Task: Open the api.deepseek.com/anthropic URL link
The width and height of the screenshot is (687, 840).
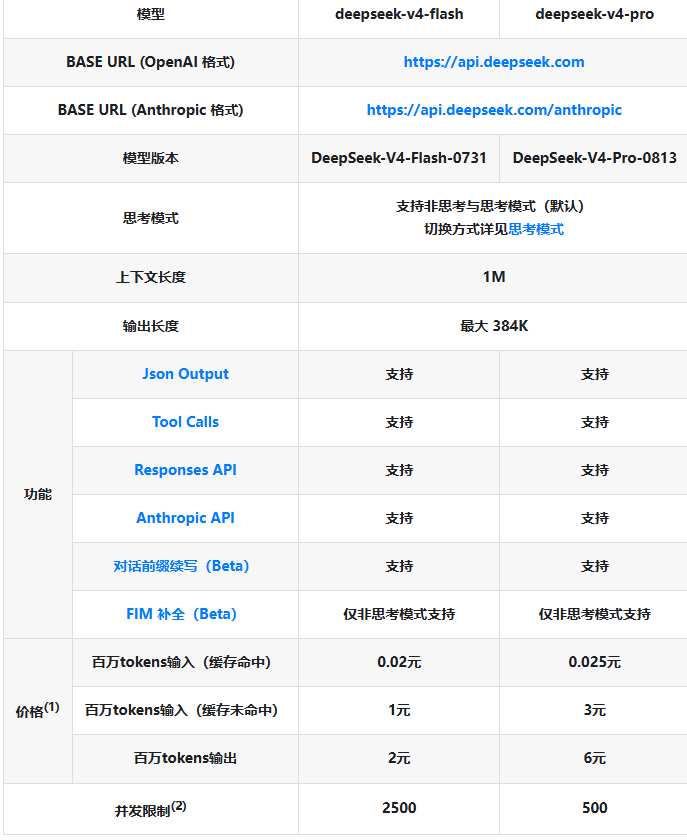Action: point(494,110)
